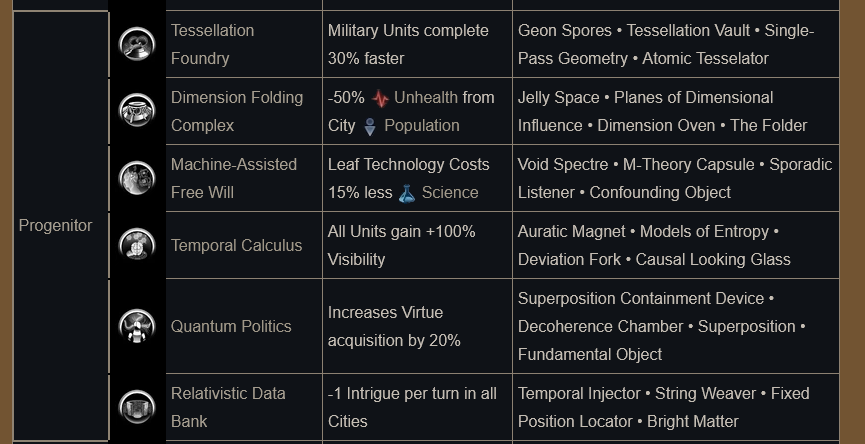Viewport: 865px width, 444px height.
Task: Open the Tessellation Foundry link
Action: (x=212, y=44)
